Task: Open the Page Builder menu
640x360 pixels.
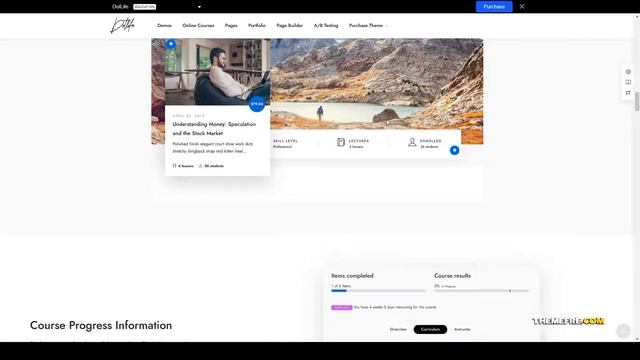Action: coord(289,25)
